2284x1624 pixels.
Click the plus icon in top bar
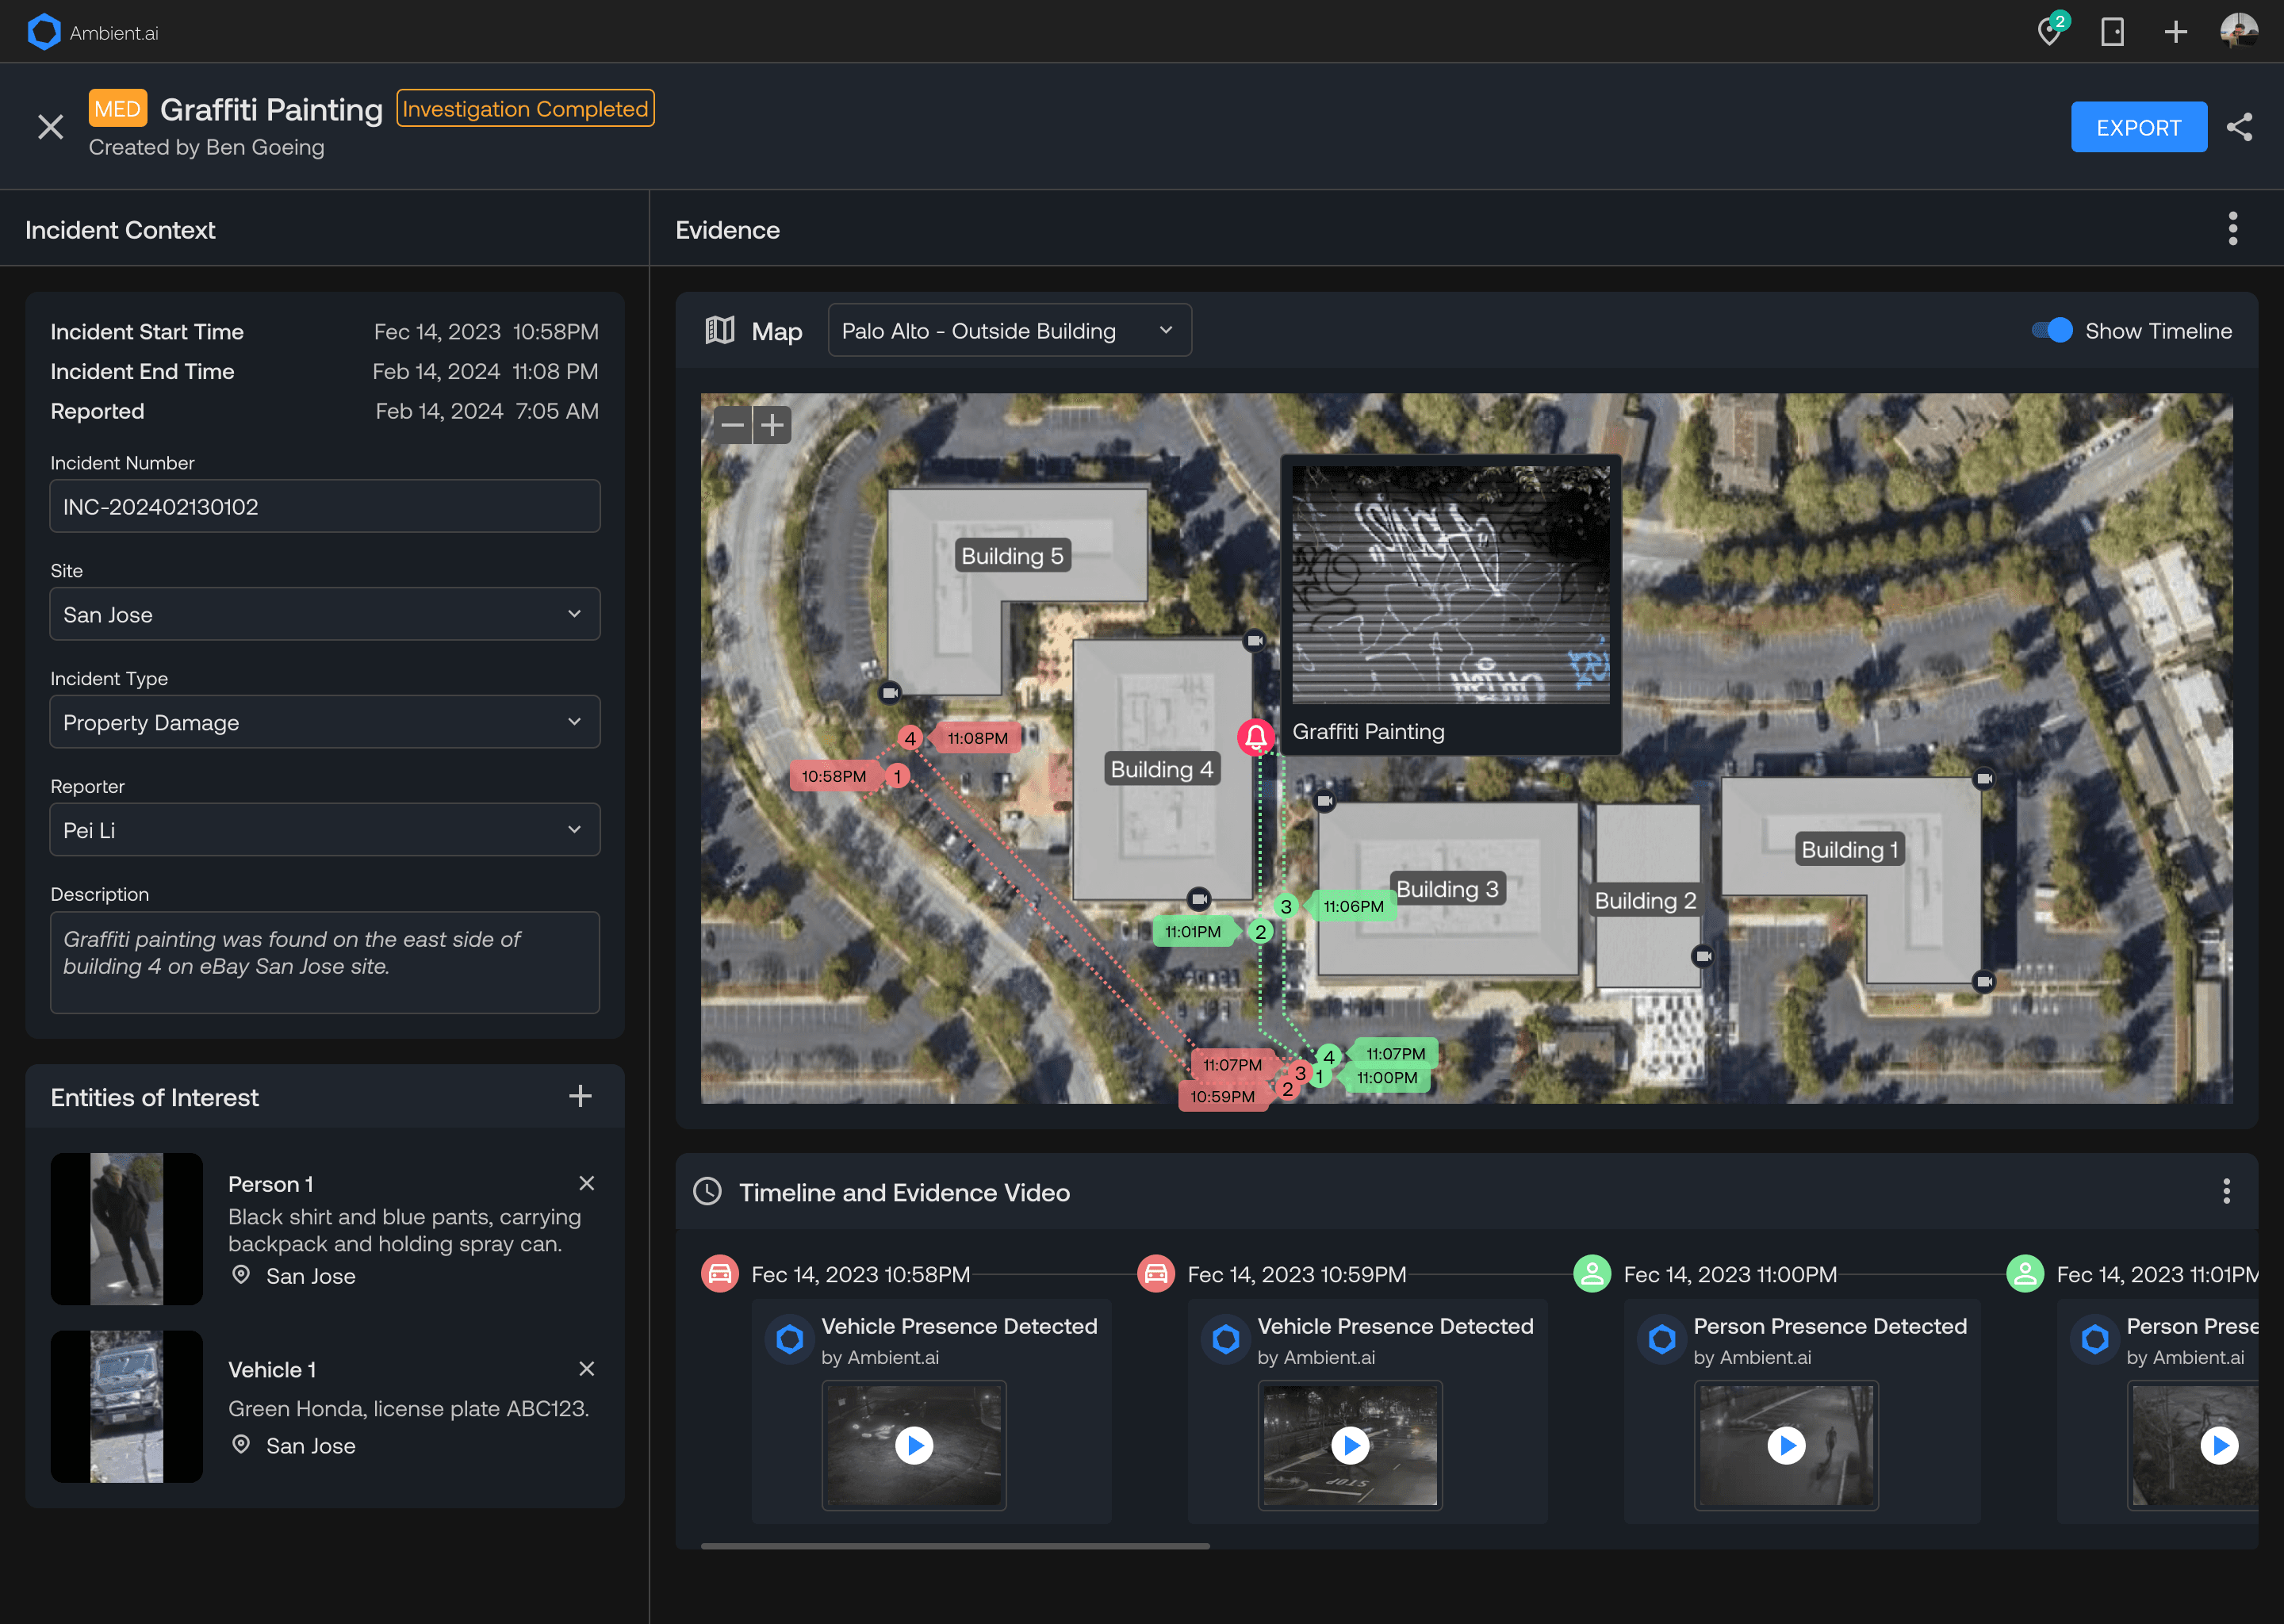pos(2175,32)
